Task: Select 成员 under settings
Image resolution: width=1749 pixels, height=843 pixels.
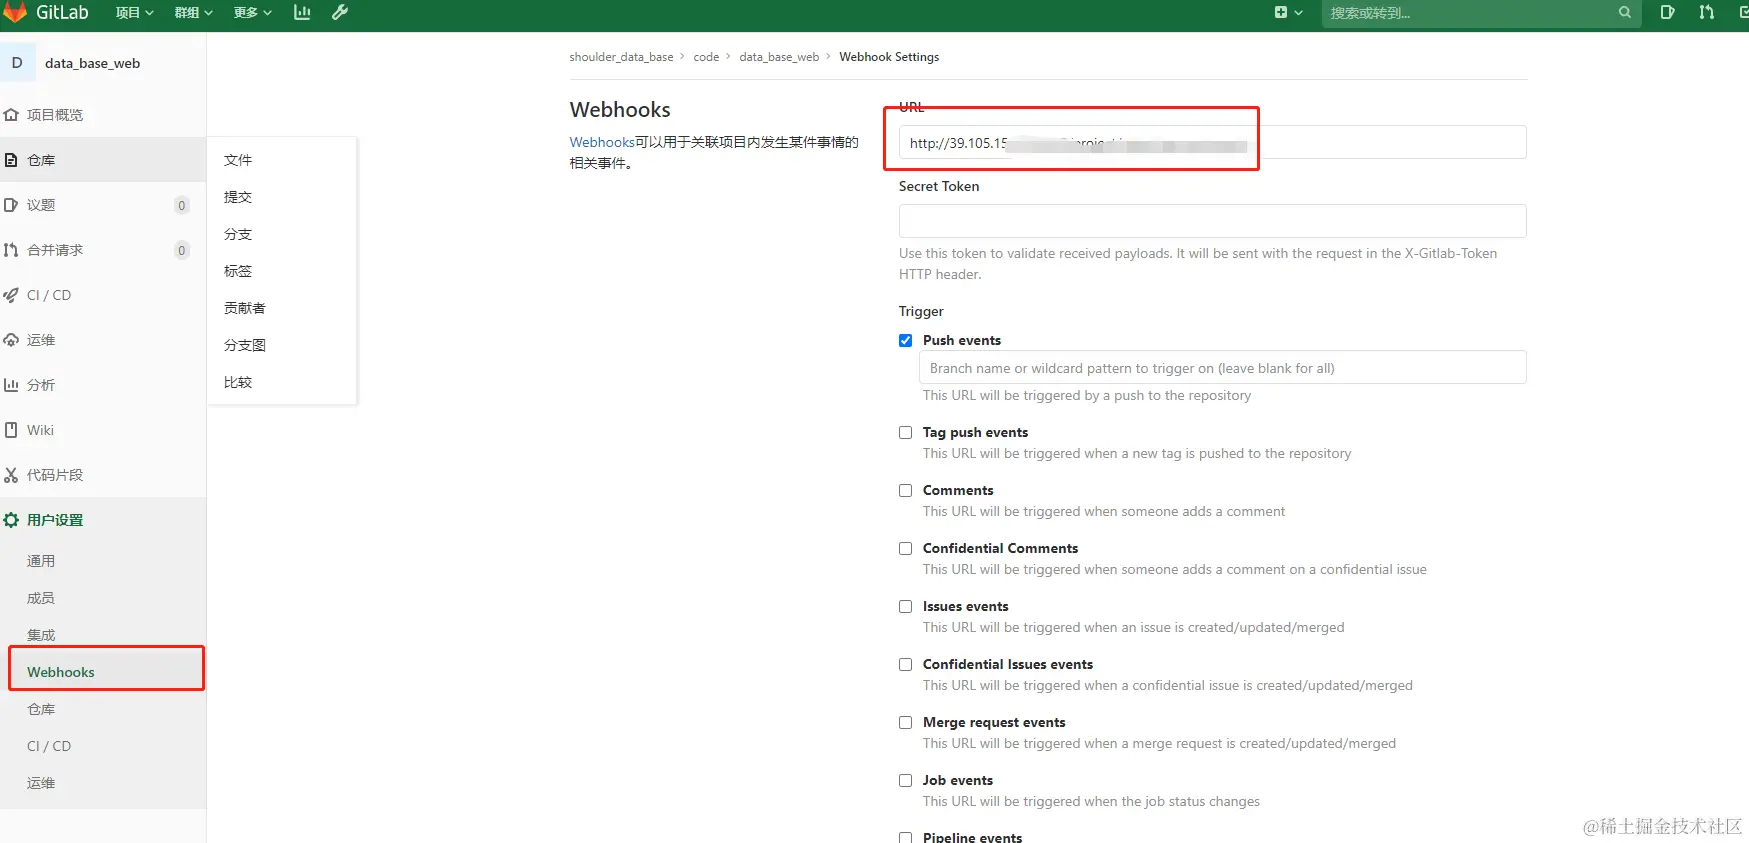Action: tap(41, 598)
